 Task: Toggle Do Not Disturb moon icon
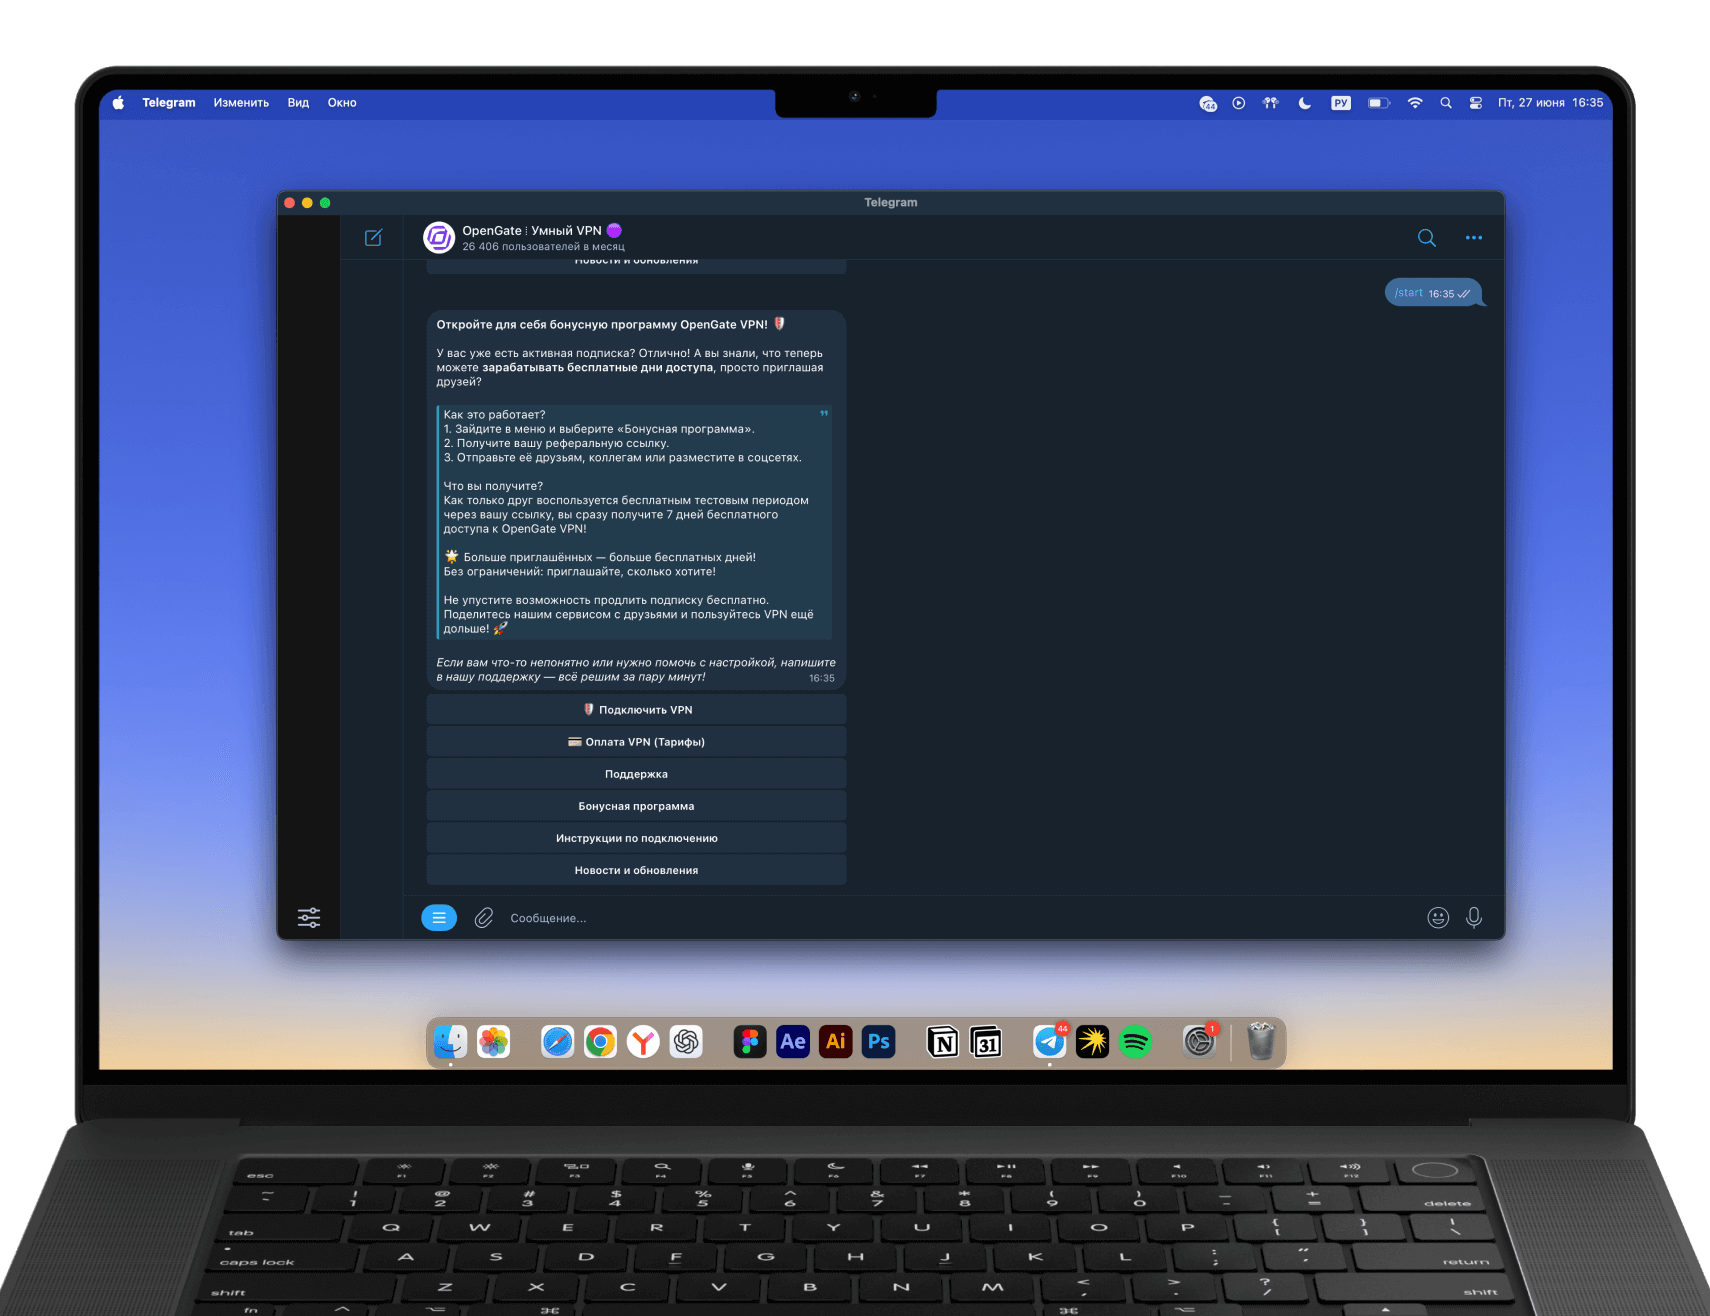click(1305, 103)
